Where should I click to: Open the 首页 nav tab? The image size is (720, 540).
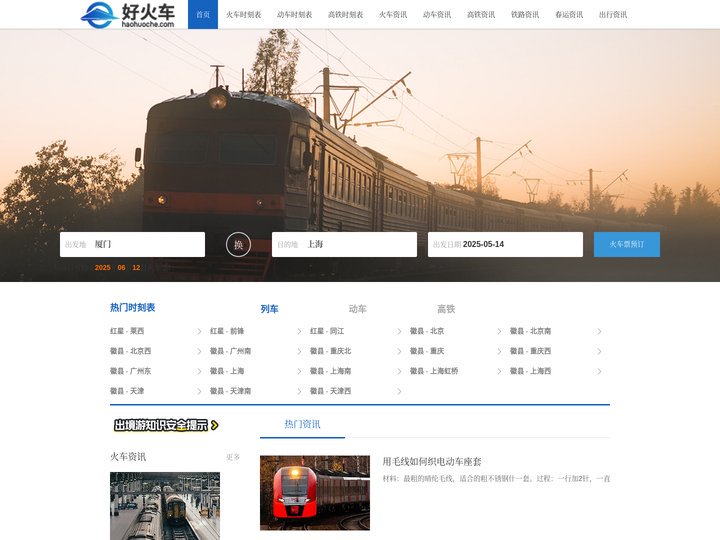coord(203,15)
